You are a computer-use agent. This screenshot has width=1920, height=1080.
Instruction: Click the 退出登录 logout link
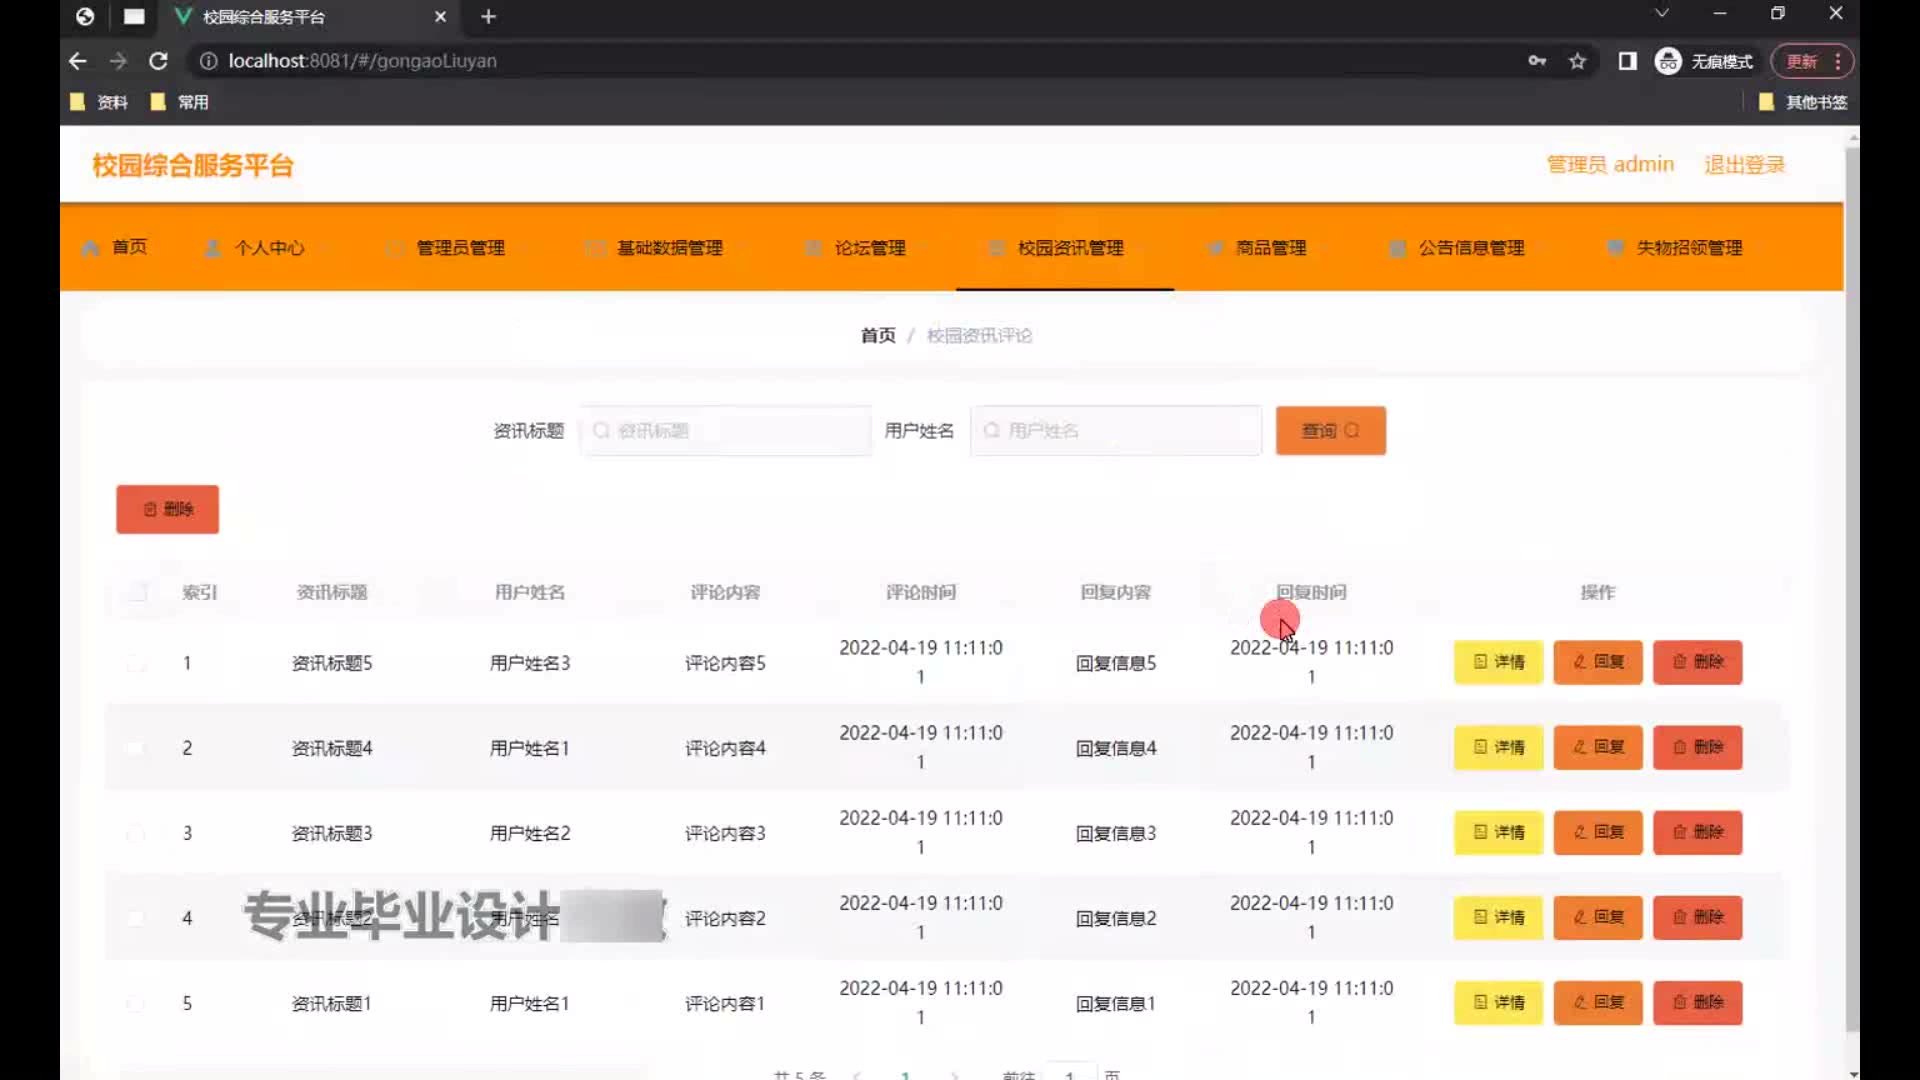[1744, 165]
